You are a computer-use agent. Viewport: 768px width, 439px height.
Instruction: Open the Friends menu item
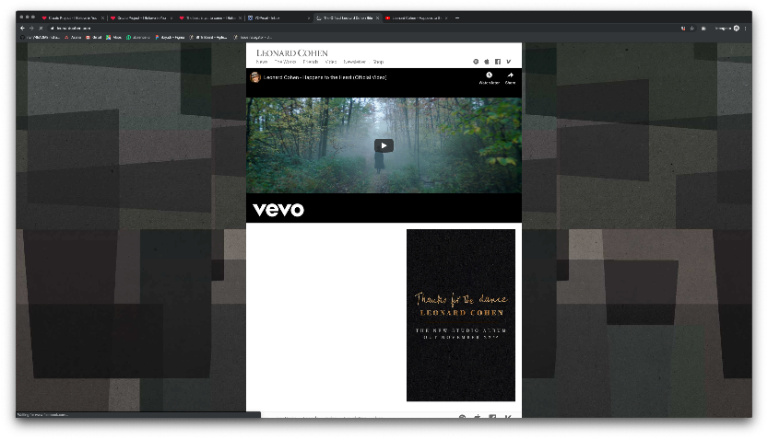click(311, 62)
